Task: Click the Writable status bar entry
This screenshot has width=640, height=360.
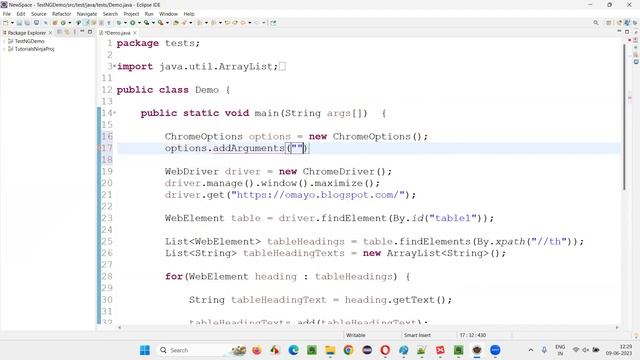Action: pyautogui.click(x=356, y=335)
